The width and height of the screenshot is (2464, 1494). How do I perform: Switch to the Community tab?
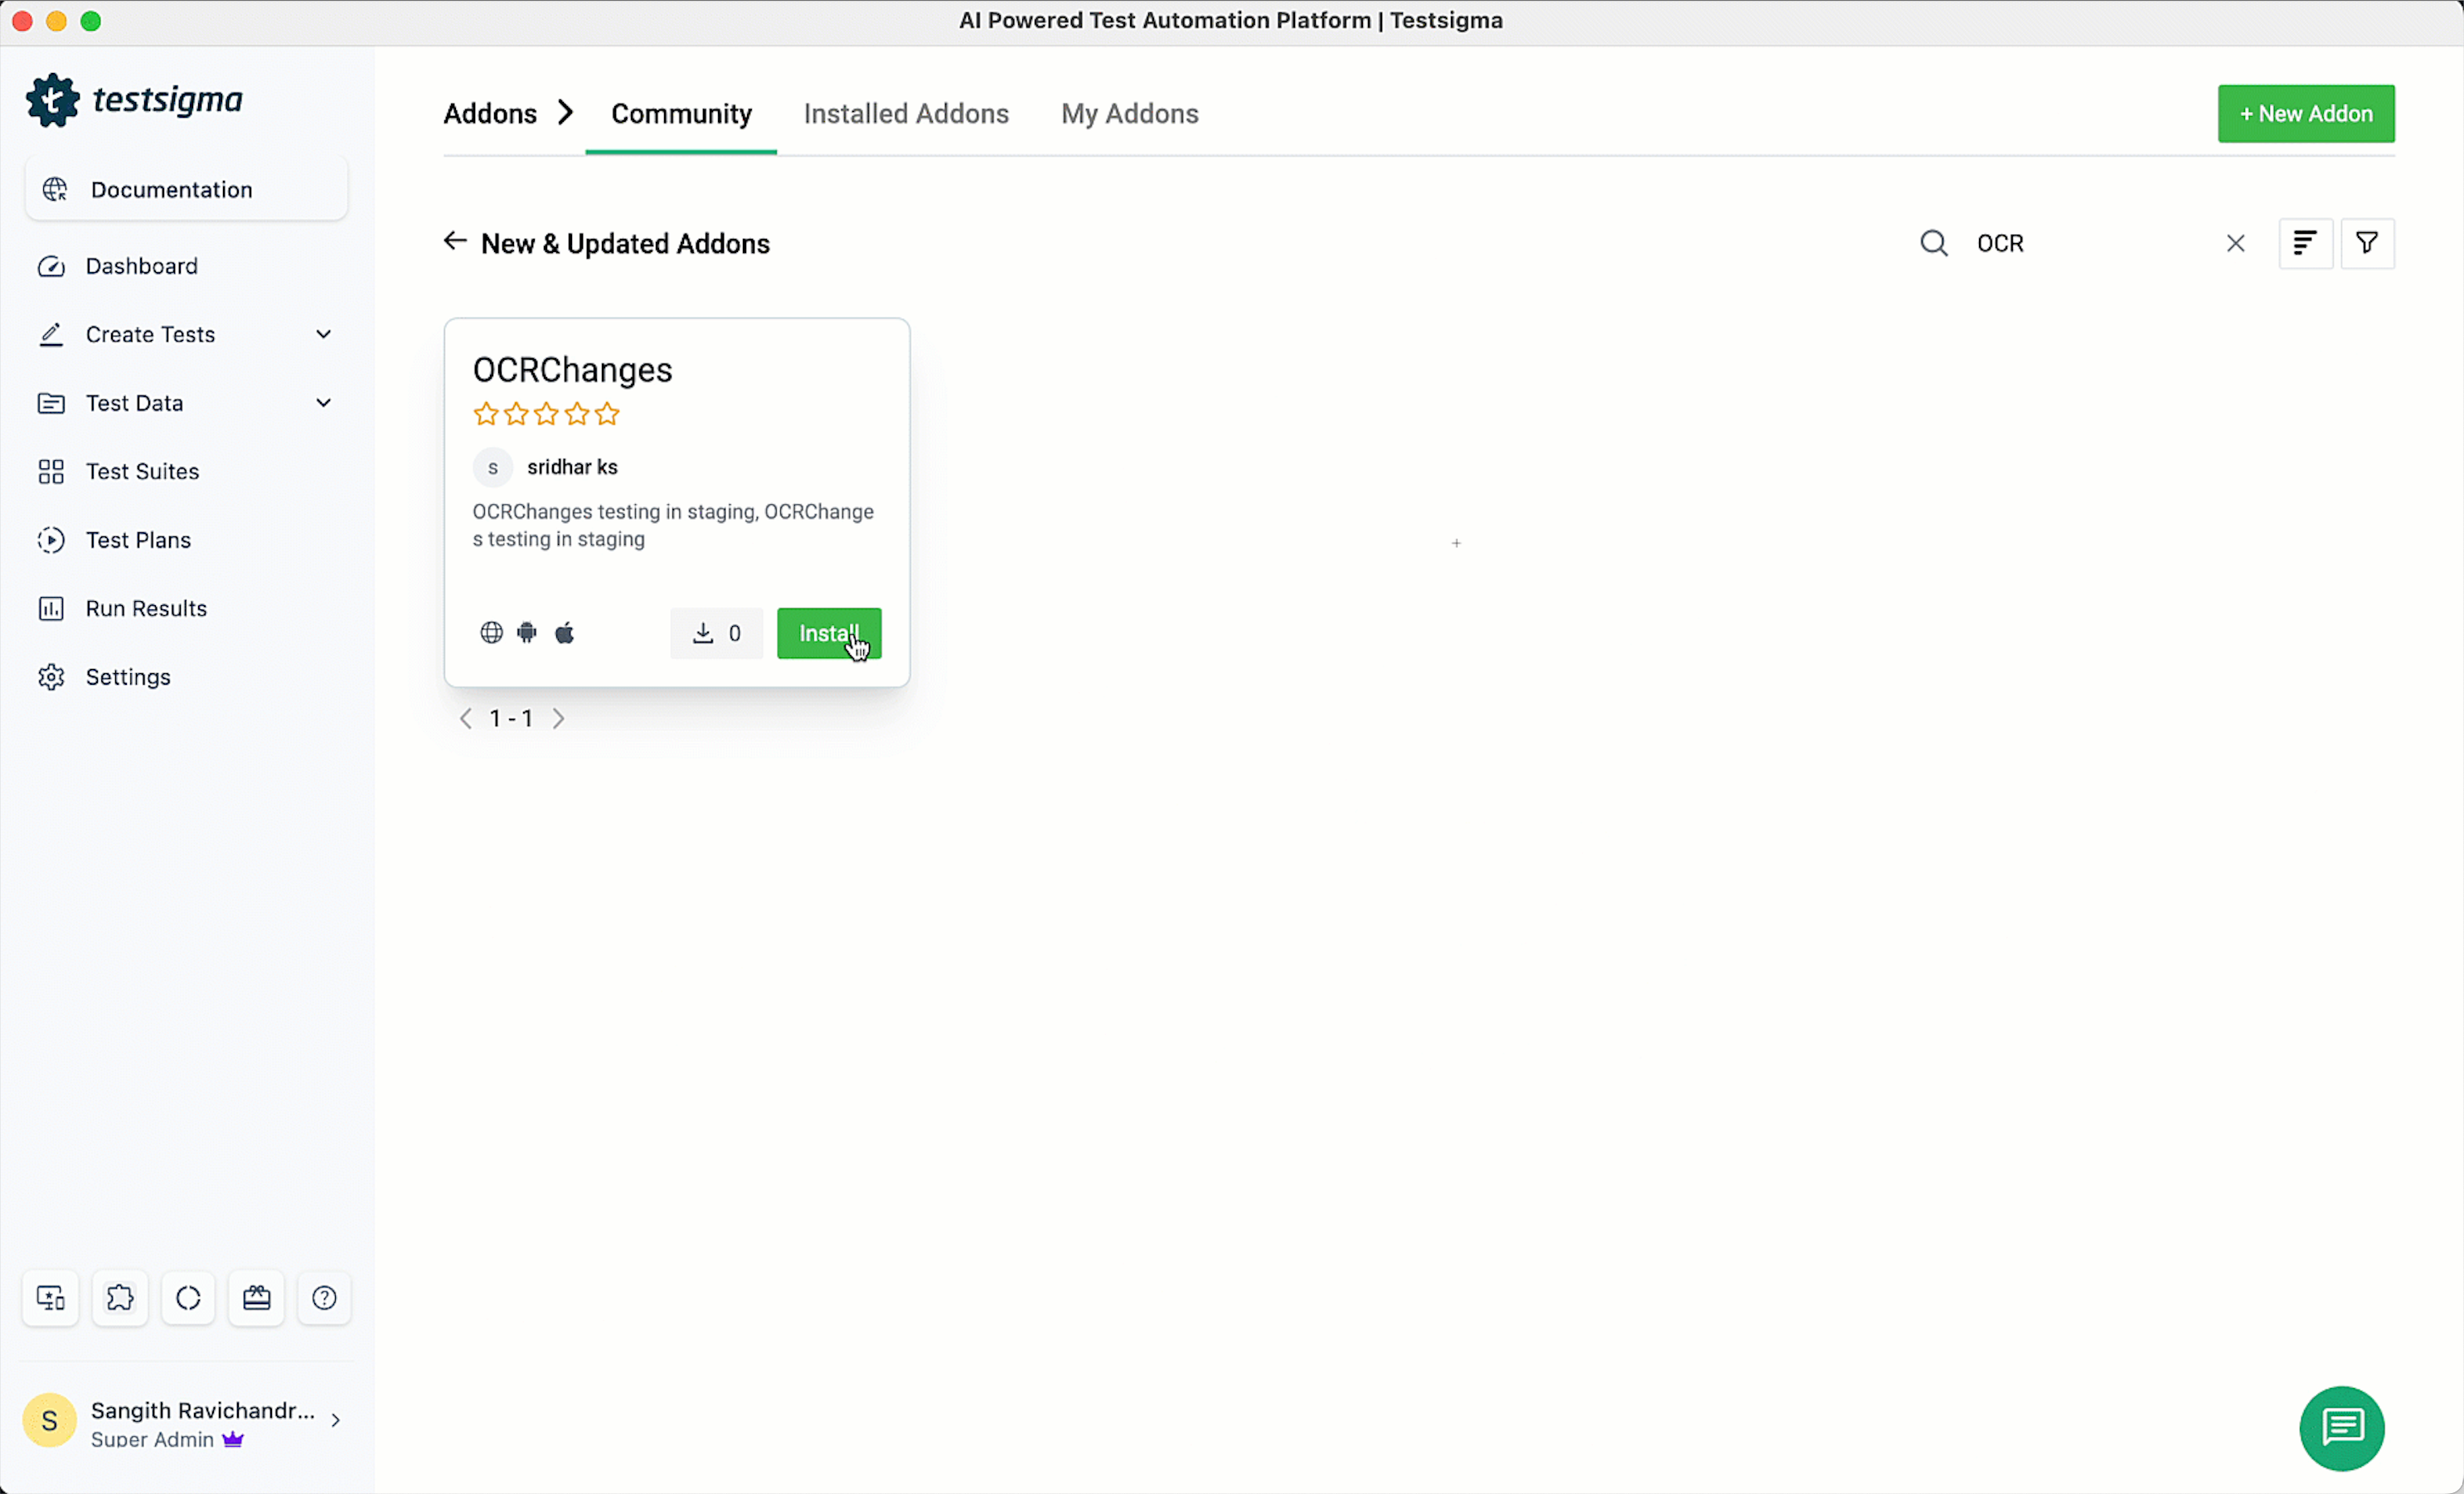[x=681, y=114]
